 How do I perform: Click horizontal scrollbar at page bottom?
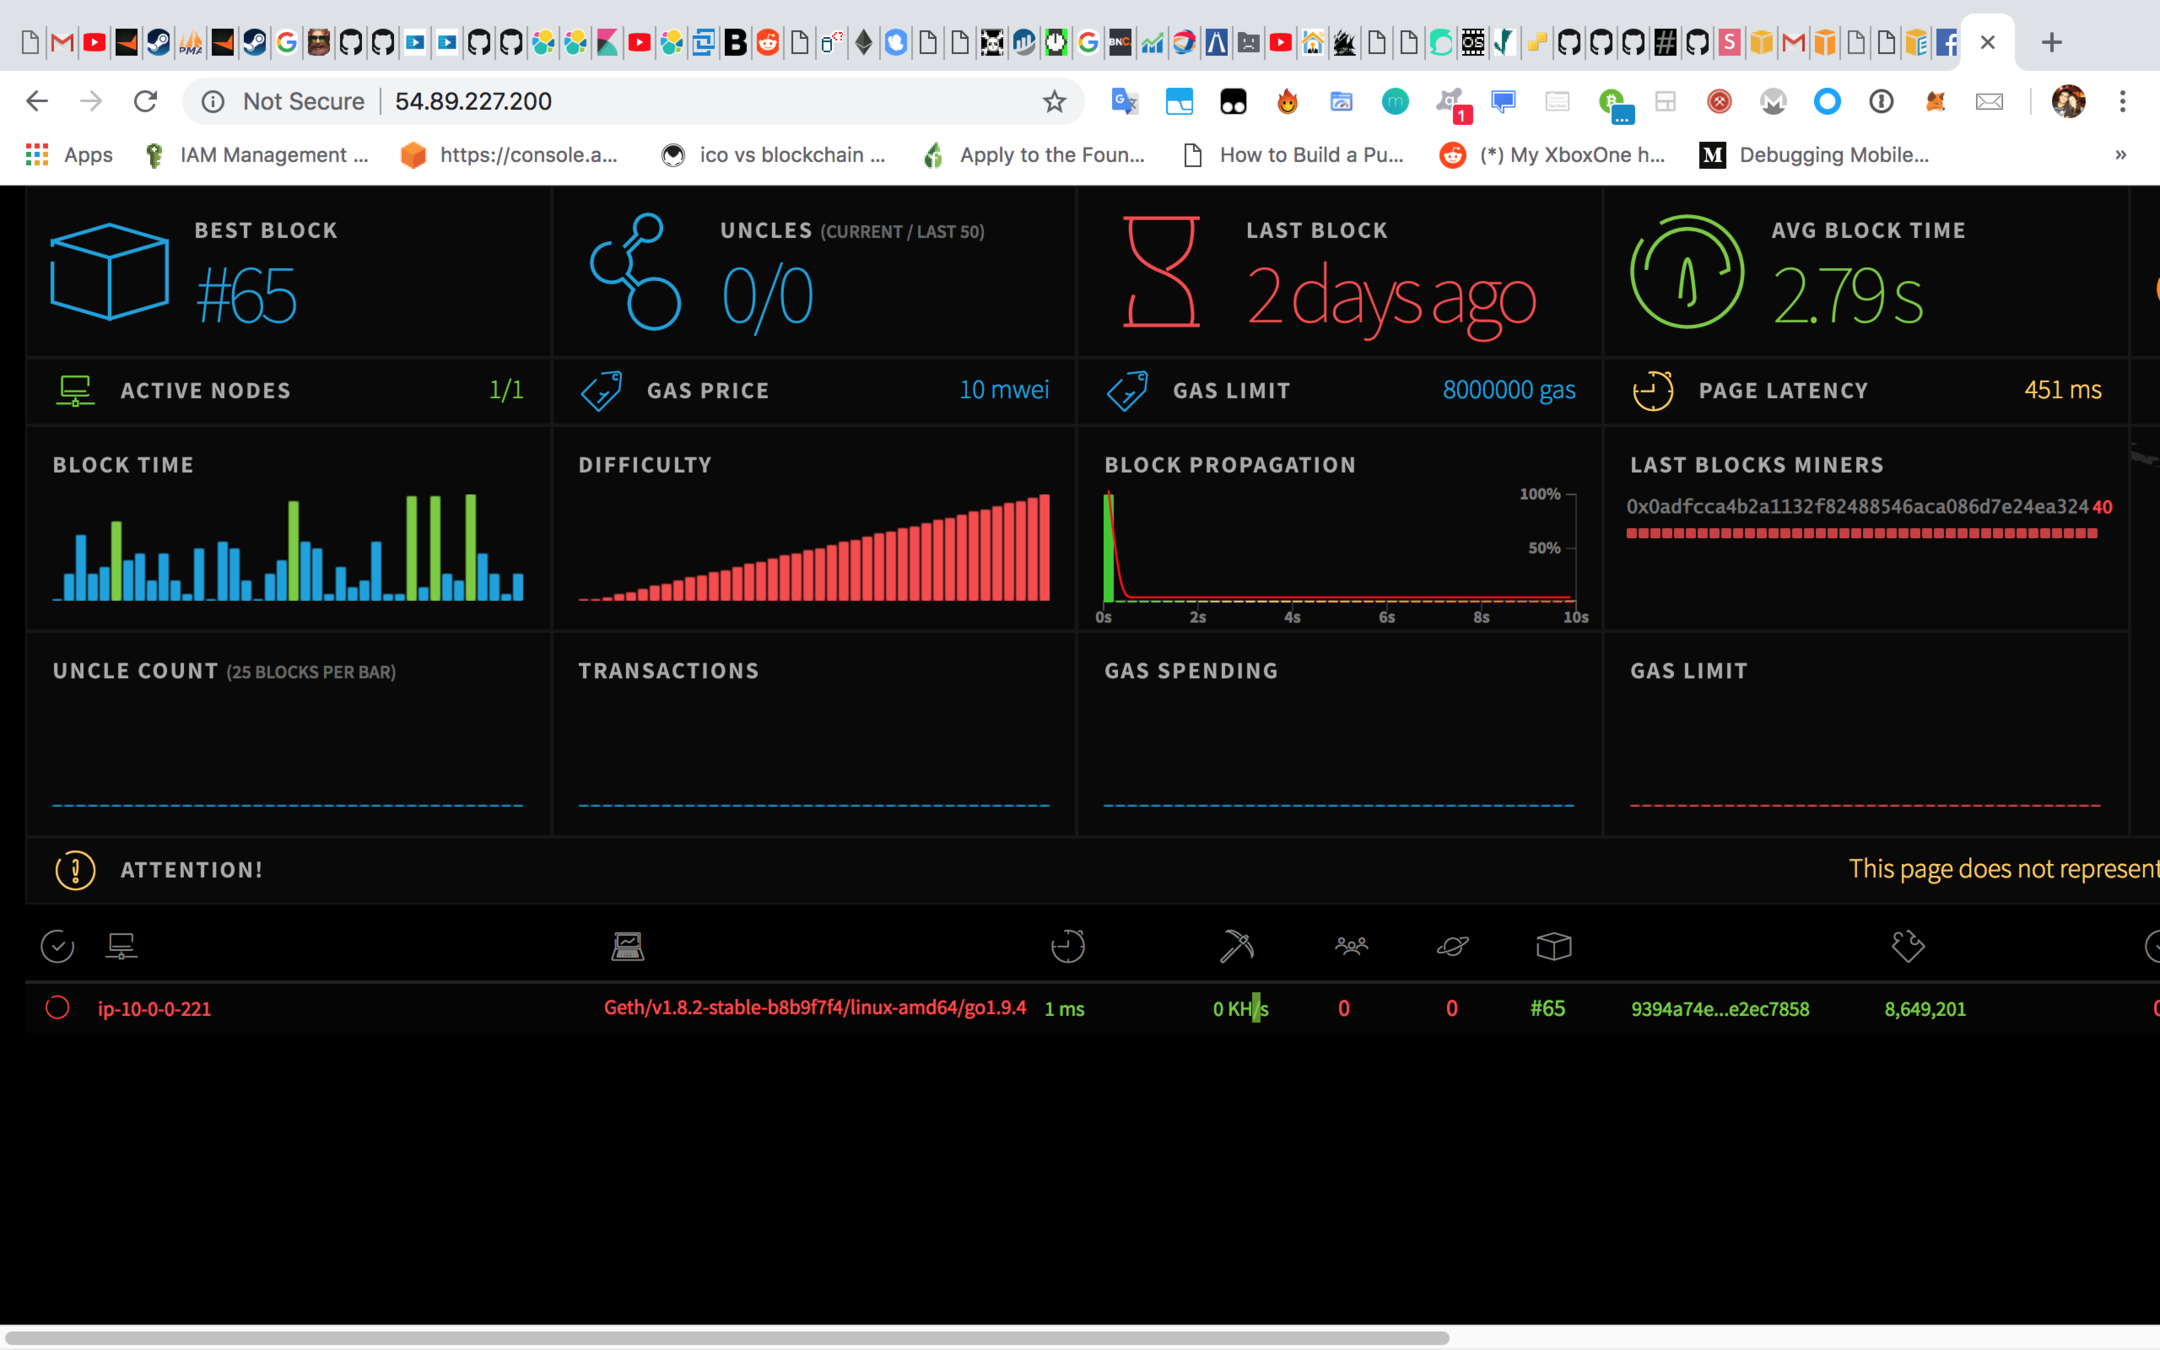[726, 1338]
